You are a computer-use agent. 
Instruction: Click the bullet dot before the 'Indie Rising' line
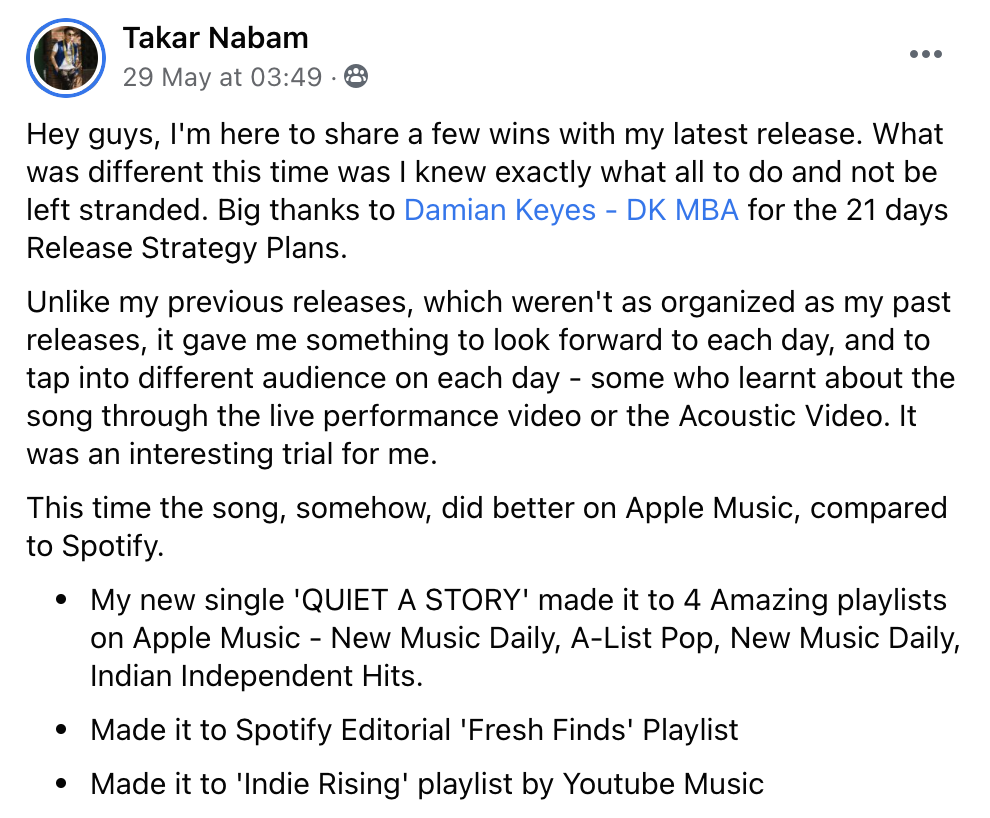point(62,784)
